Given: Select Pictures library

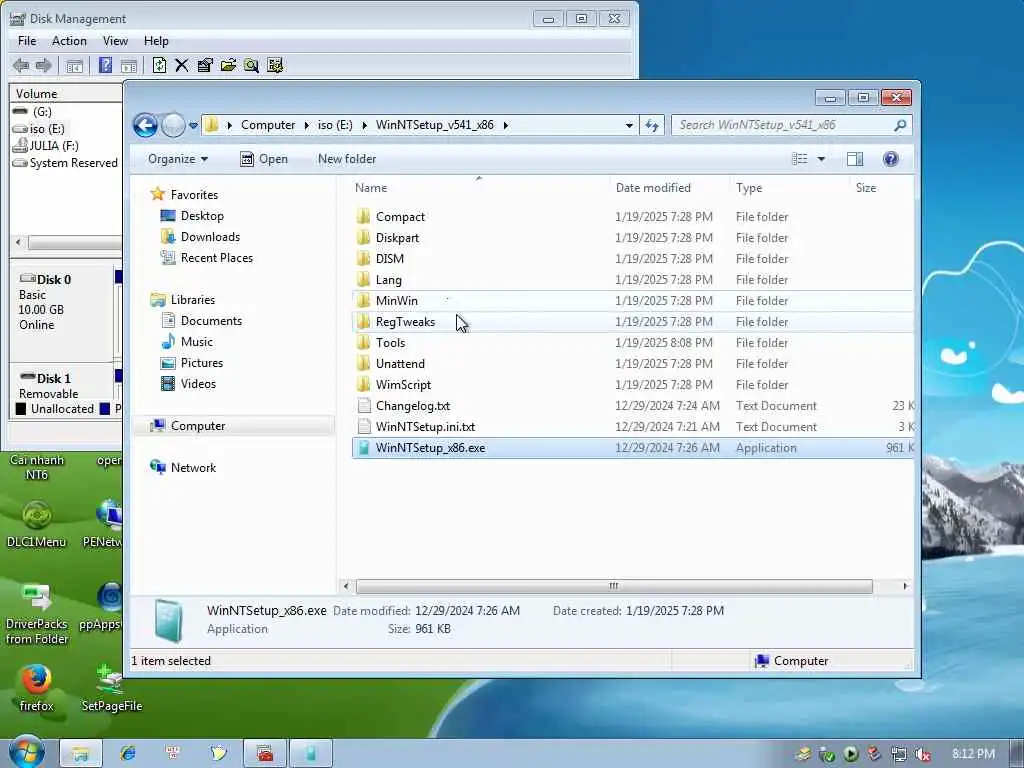Looking at the screenshot, I should point(192,362).
